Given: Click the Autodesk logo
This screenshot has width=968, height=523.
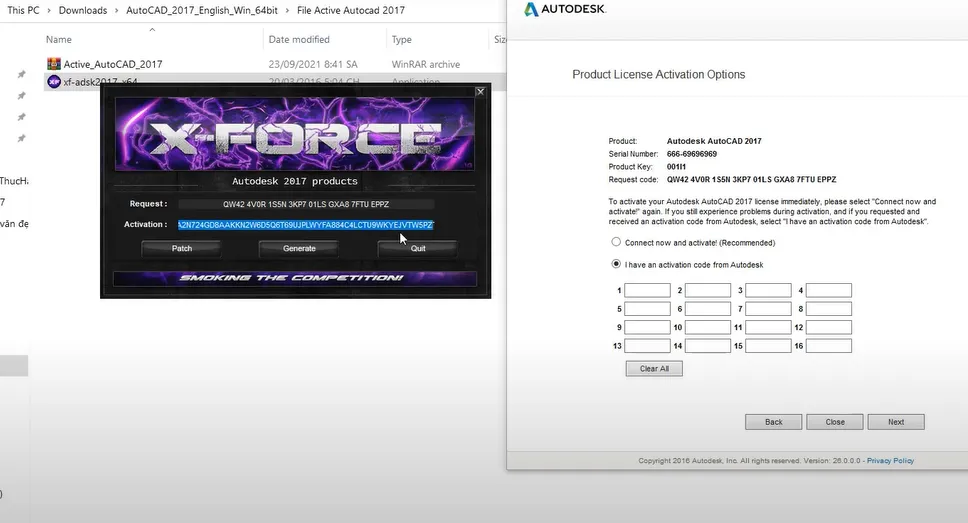Looking at the screenshot, I should 565,9.
